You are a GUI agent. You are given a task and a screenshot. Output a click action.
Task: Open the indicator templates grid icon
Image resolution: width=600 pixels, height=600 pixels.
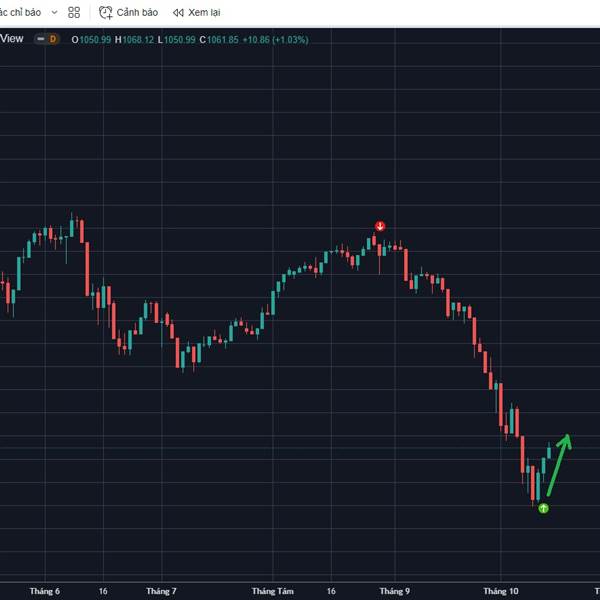click(x=74, y=12)
